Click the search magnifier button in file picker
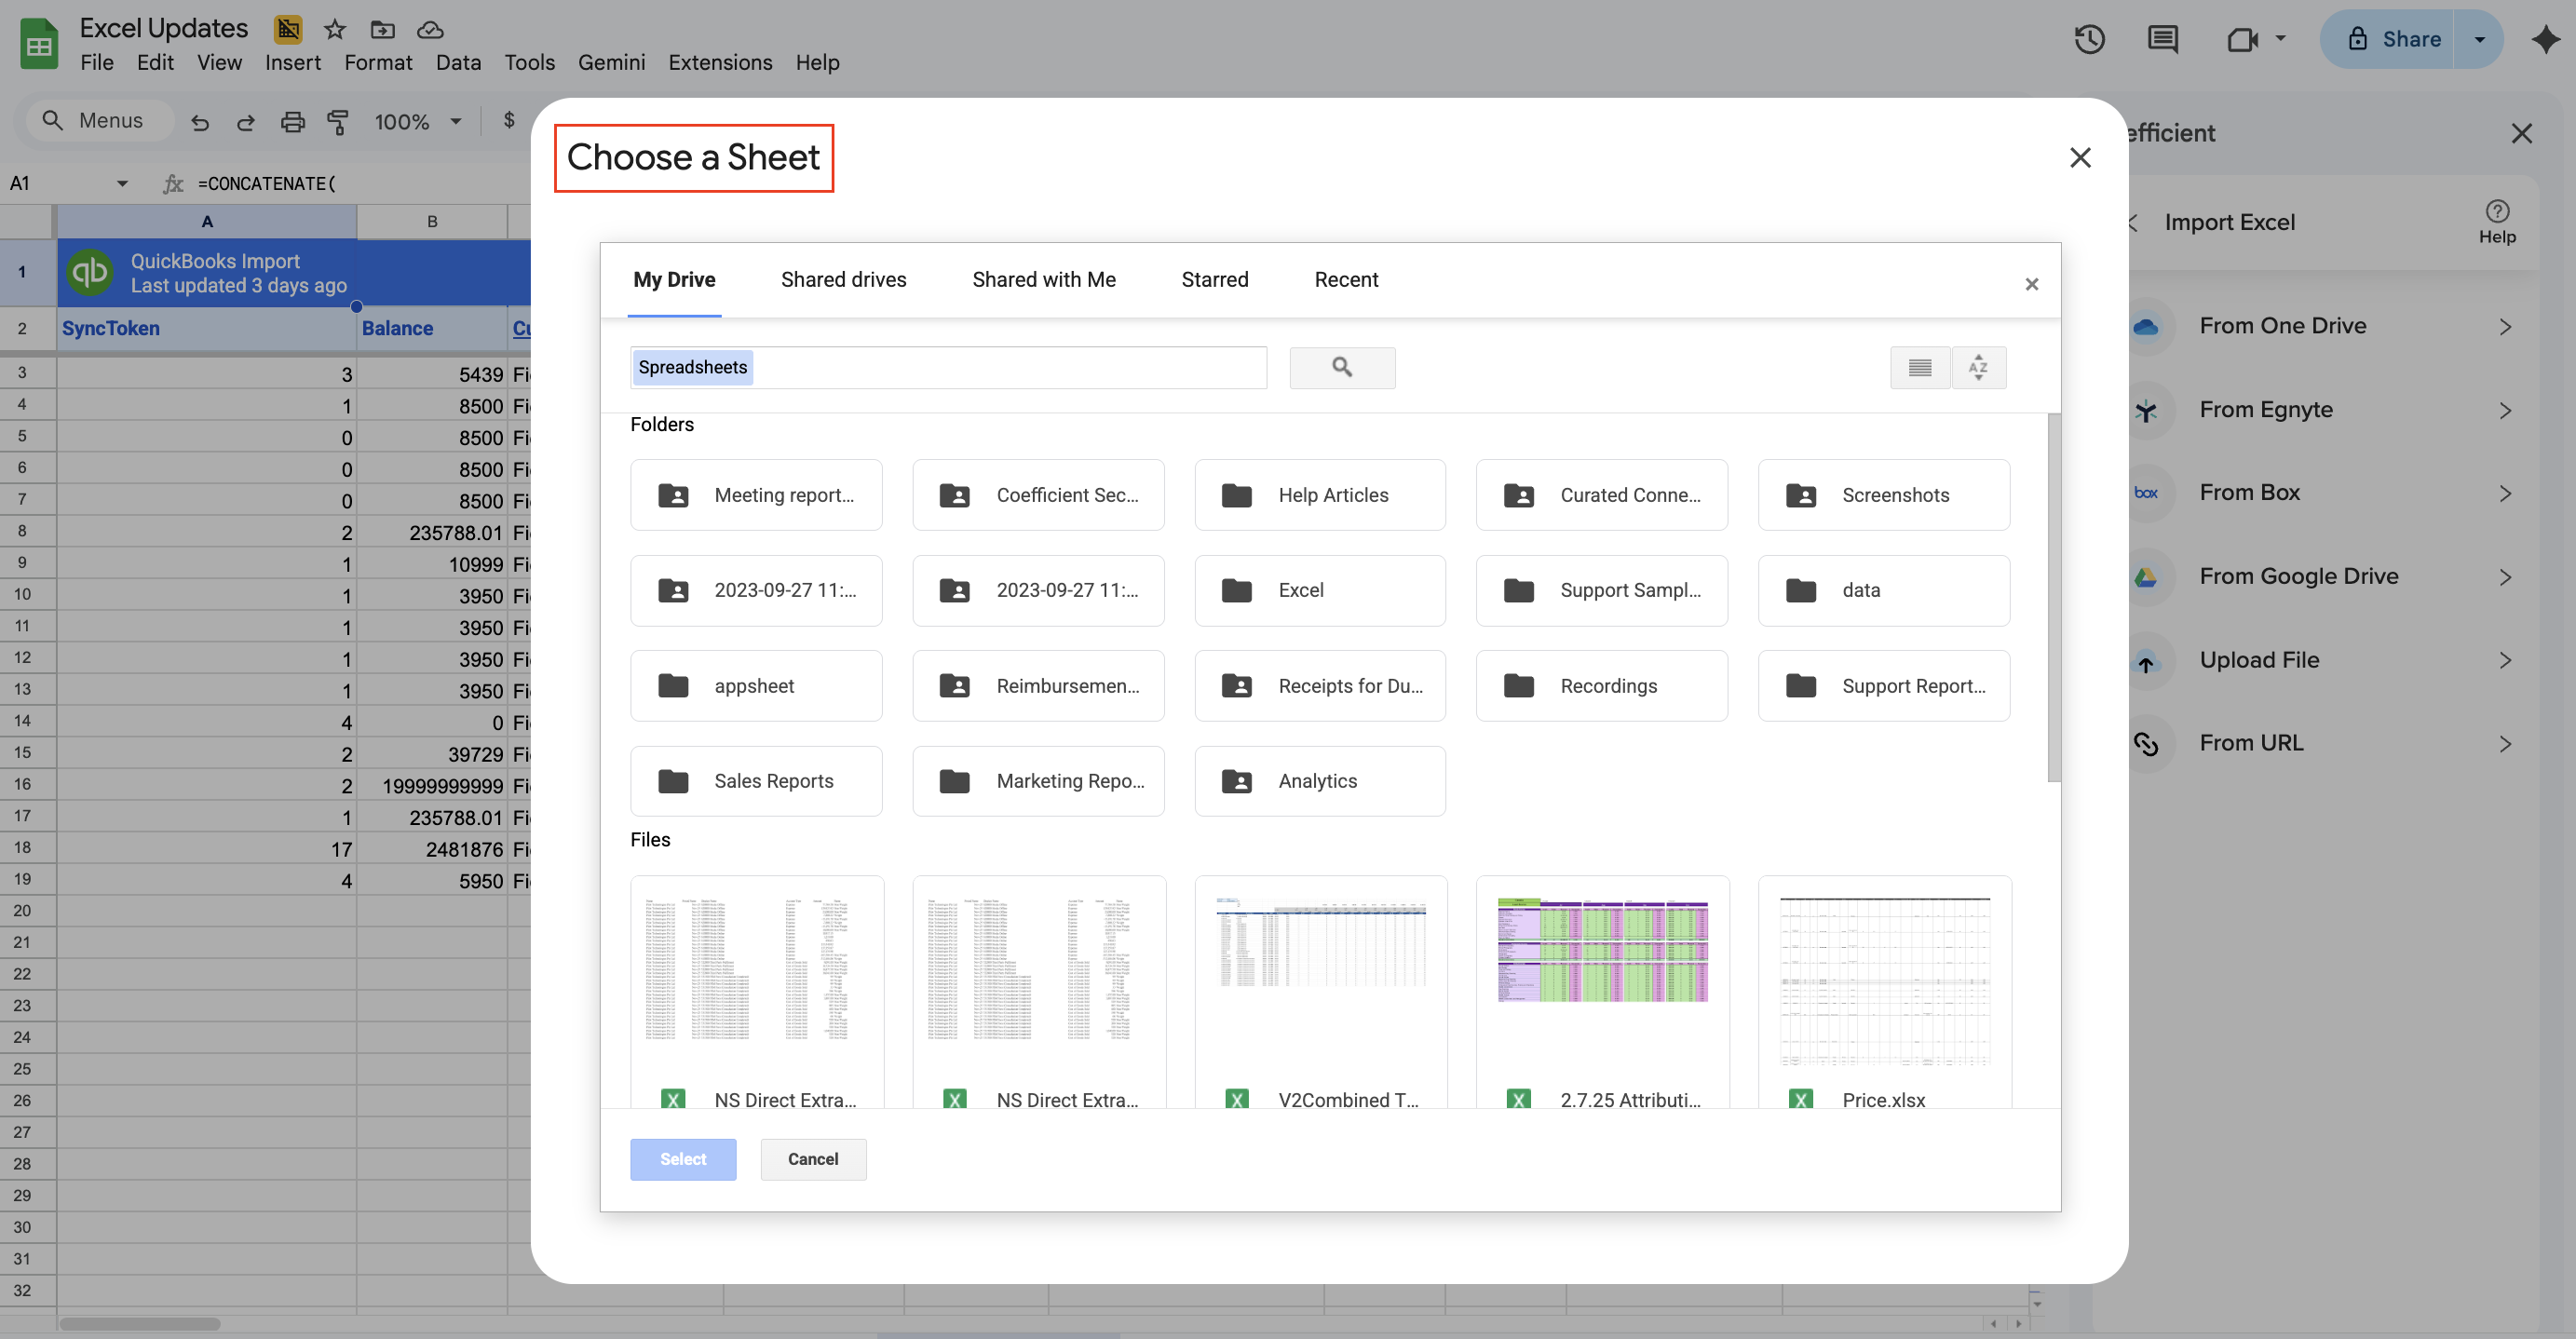 click(x=1342, y=367)
